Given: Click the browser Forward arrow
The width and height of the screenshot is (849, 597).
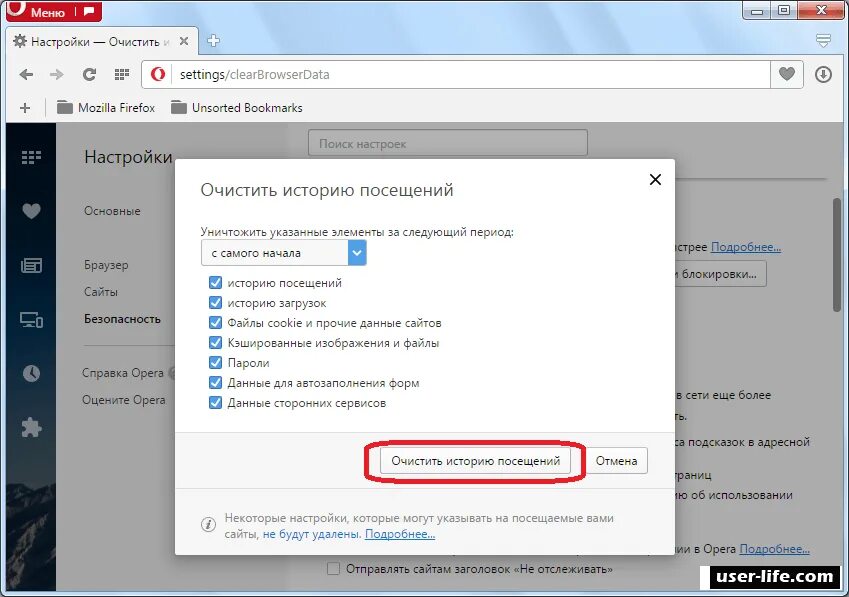Looking at the screenshot, I should click(x=57, y=74).
